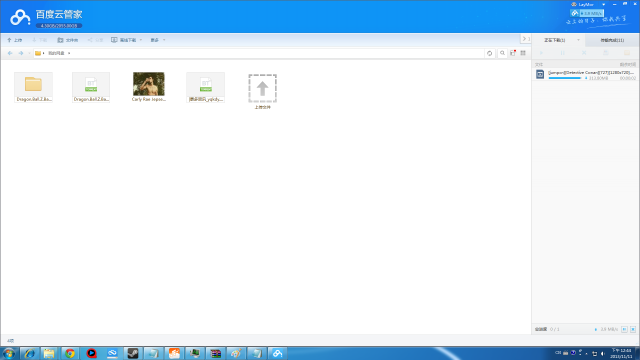Screen dimensions: 640x360
Task: Click the storage usage bar under title
Action: [x=59, y=26]
